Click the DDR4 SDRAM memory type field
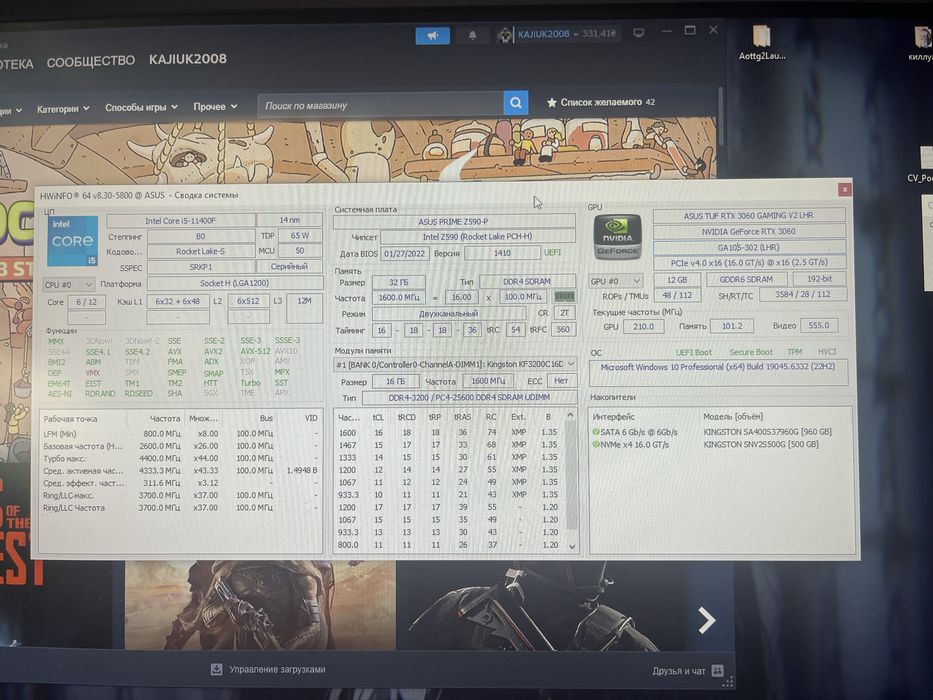This screenshot has width=933, height=700. click(x=527, y=281)
